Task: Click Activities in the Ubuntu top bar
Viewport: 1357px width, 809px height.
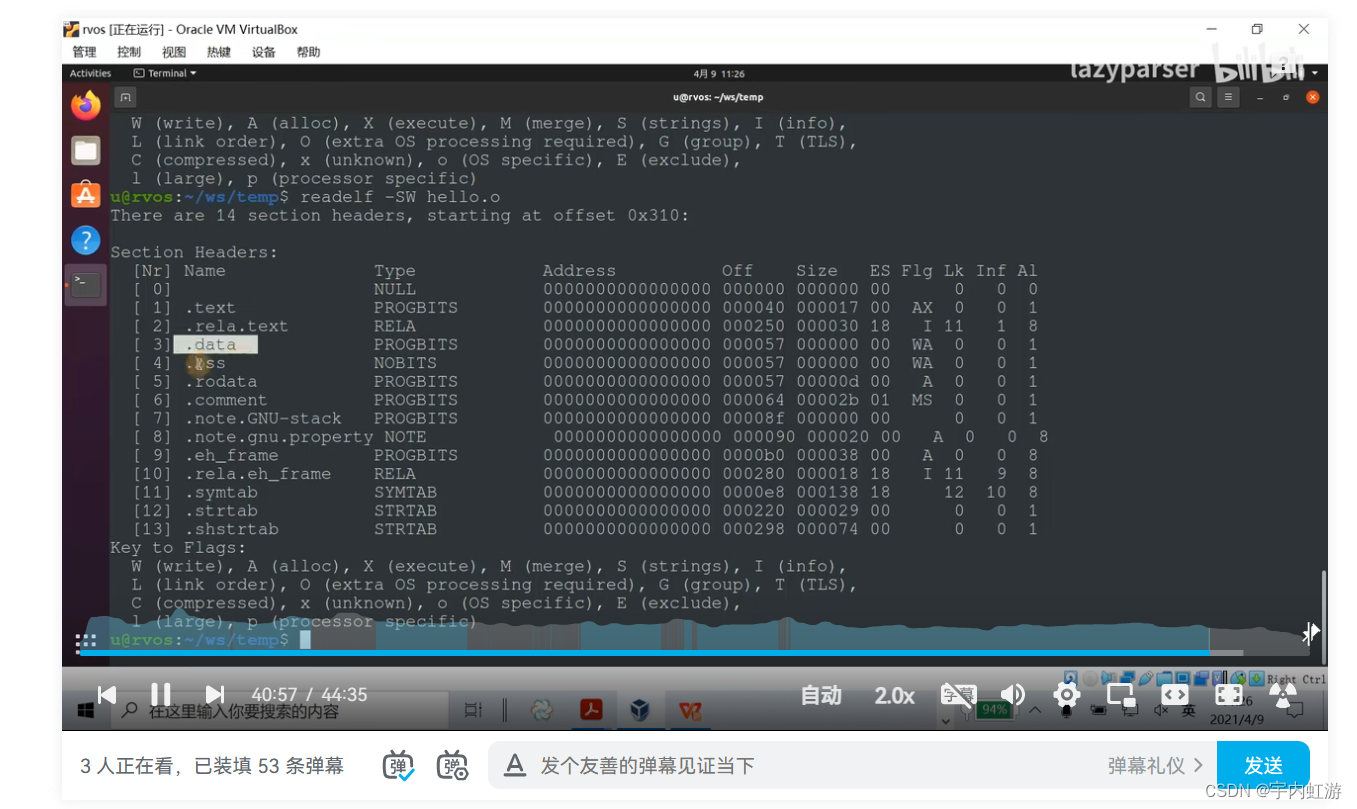Action: 90,73
